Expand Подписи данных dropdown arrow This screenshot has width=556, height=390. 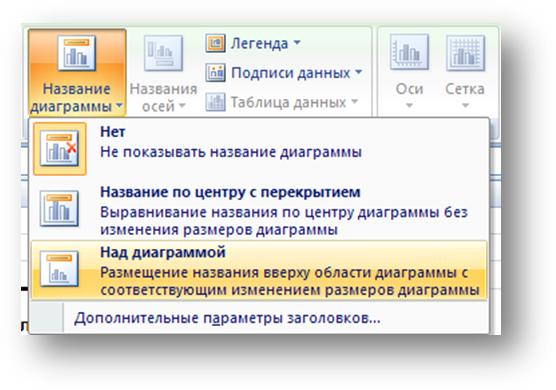pos(359,72)
